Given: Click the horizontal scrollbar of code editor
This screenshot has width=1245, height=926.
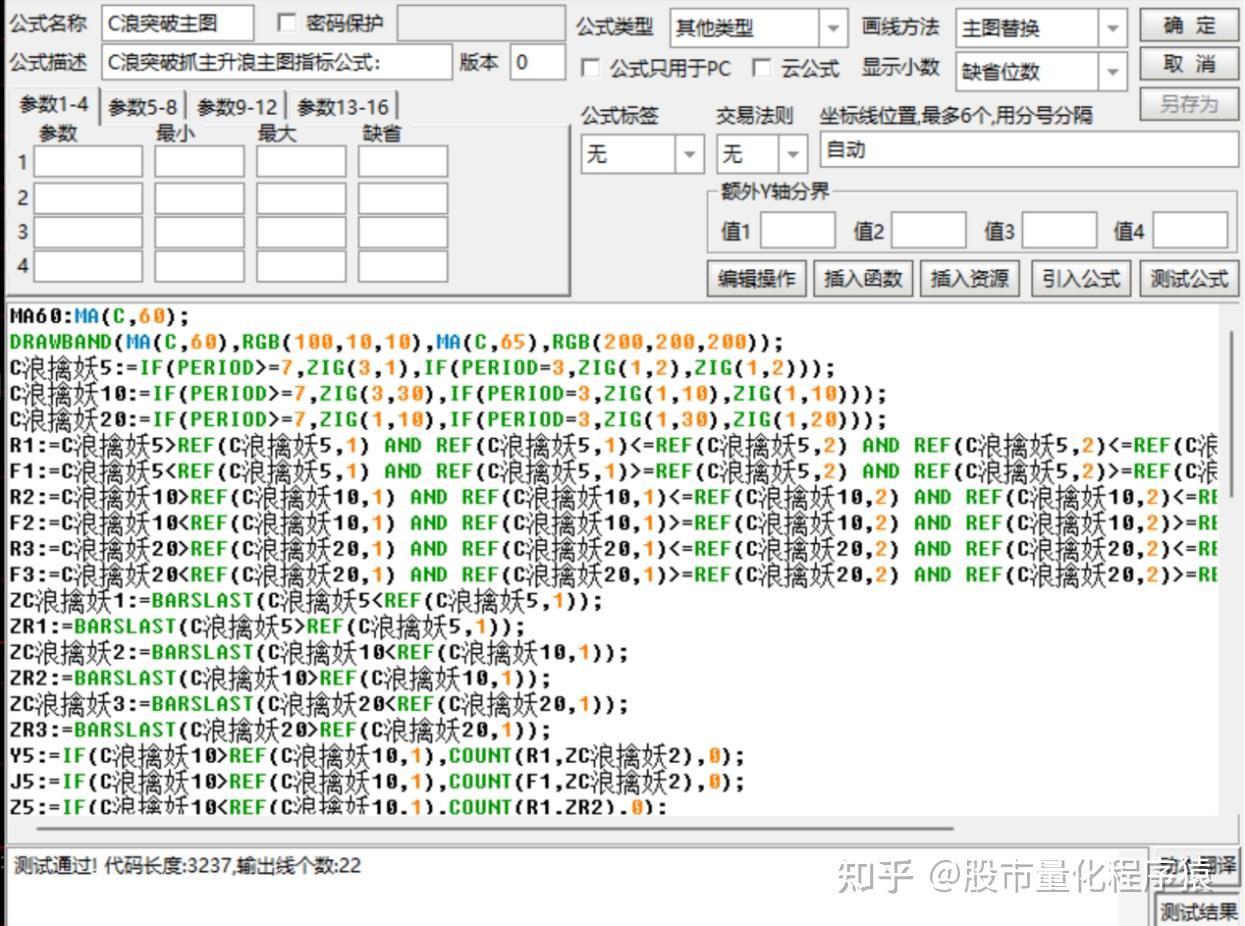Looking at the screenshot, I should coord(495,828).
